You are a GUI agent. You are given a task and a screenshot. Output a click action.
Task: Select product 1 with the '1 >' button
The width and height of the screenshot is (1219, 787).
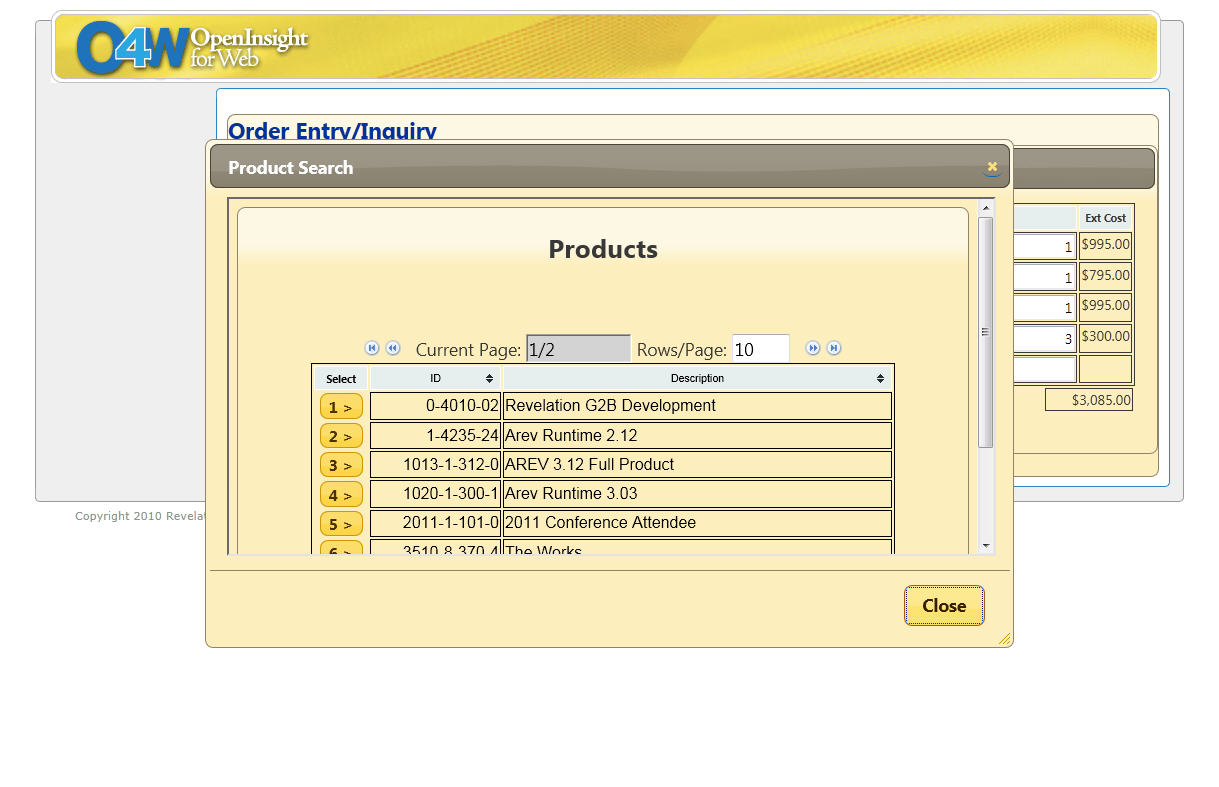341,407
